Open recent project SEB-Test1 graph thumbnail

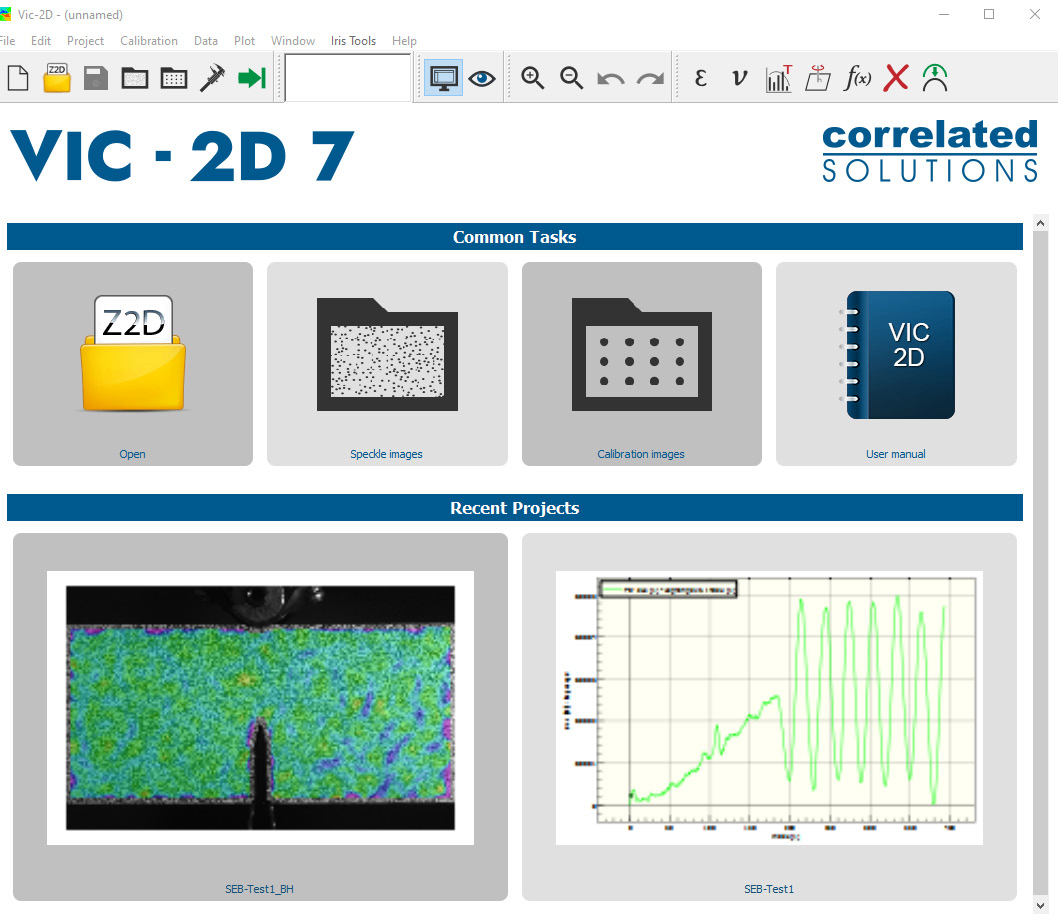[x=769, y=708]
